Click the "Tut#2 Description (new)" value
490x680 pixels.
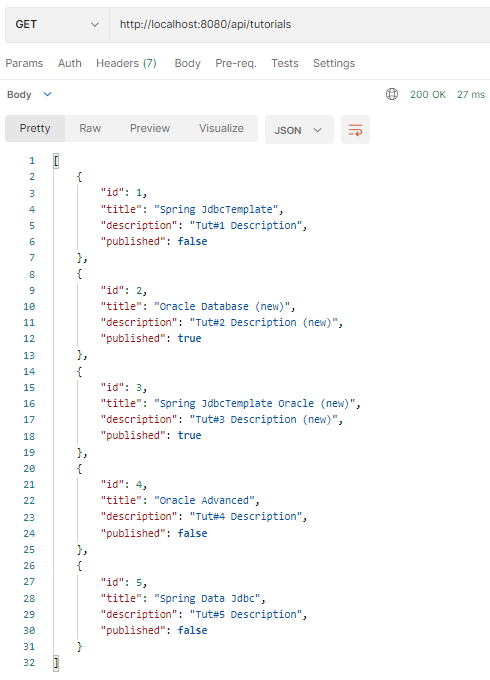(264, 323)
